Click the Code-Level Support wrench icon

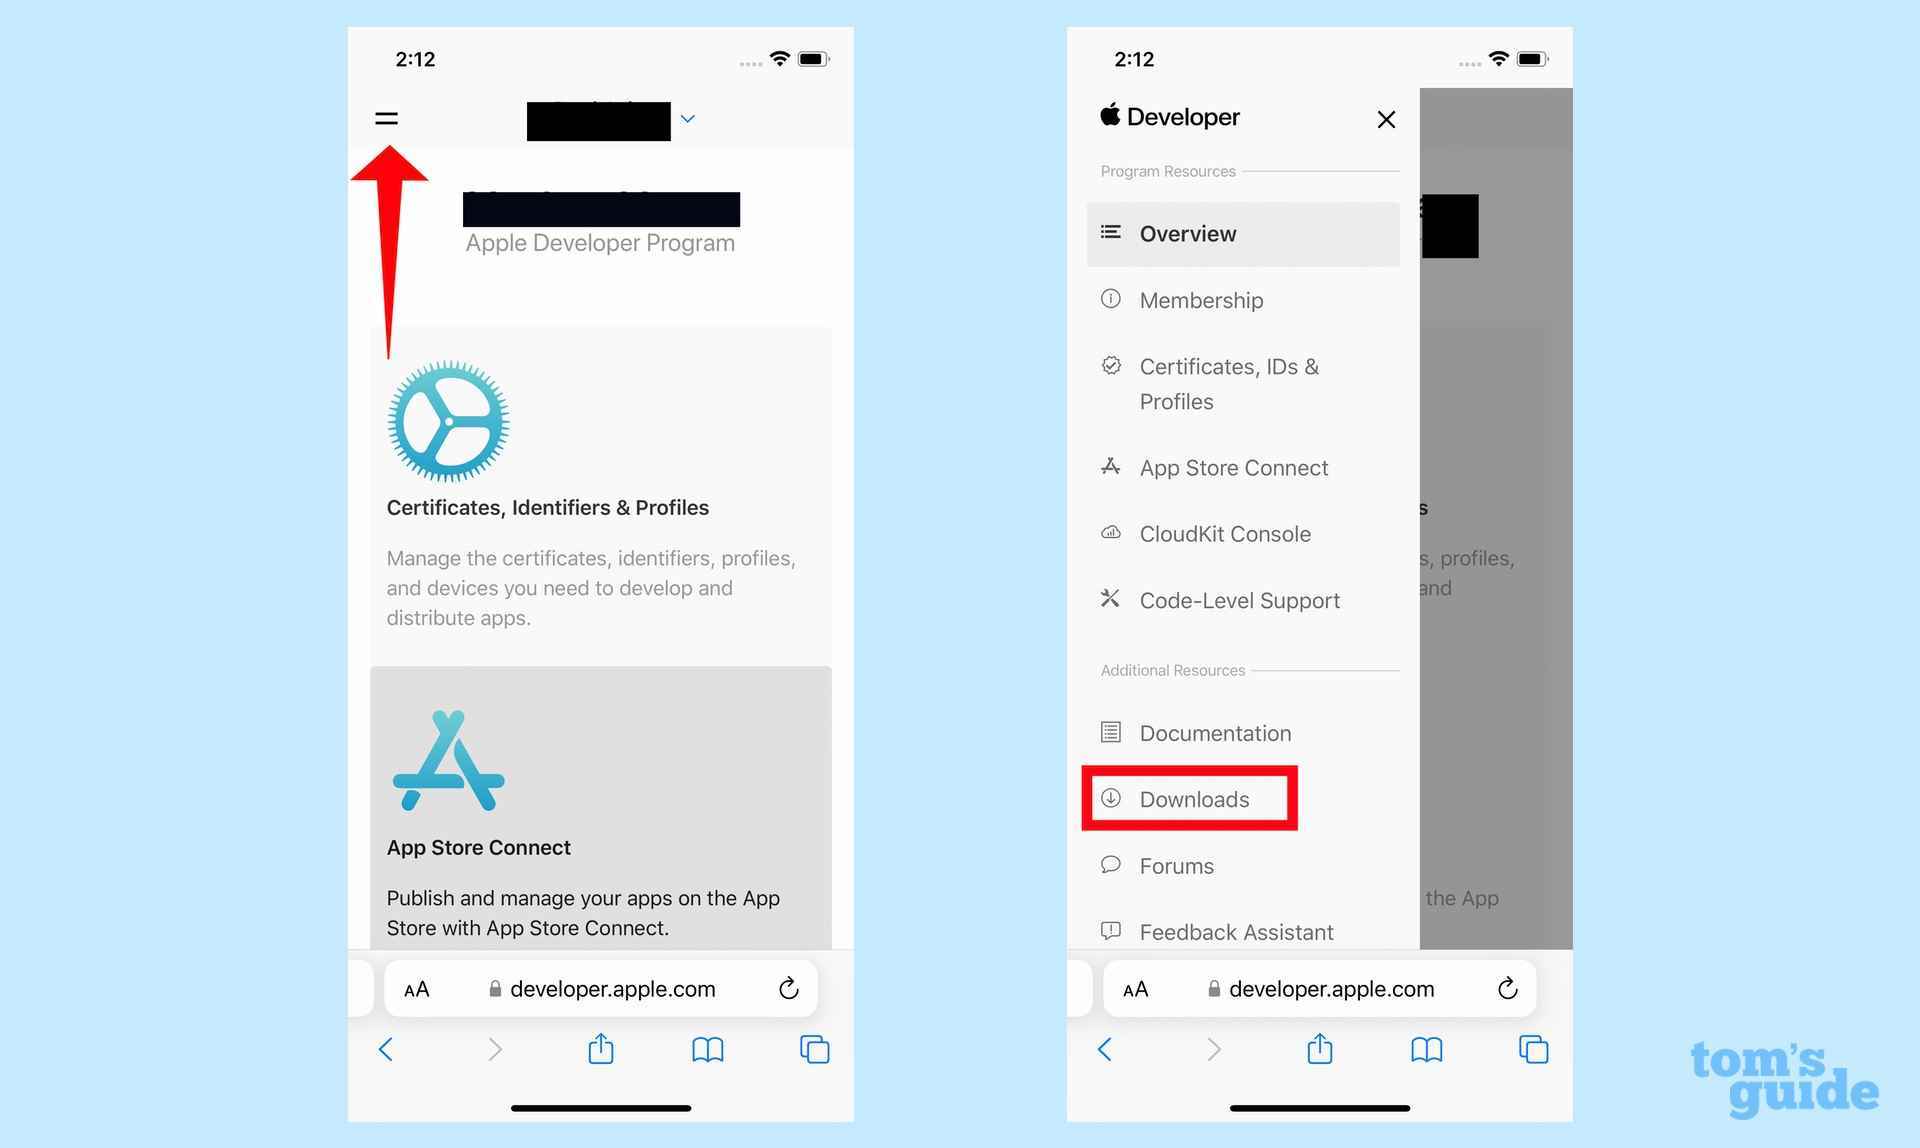[1111, 599]
